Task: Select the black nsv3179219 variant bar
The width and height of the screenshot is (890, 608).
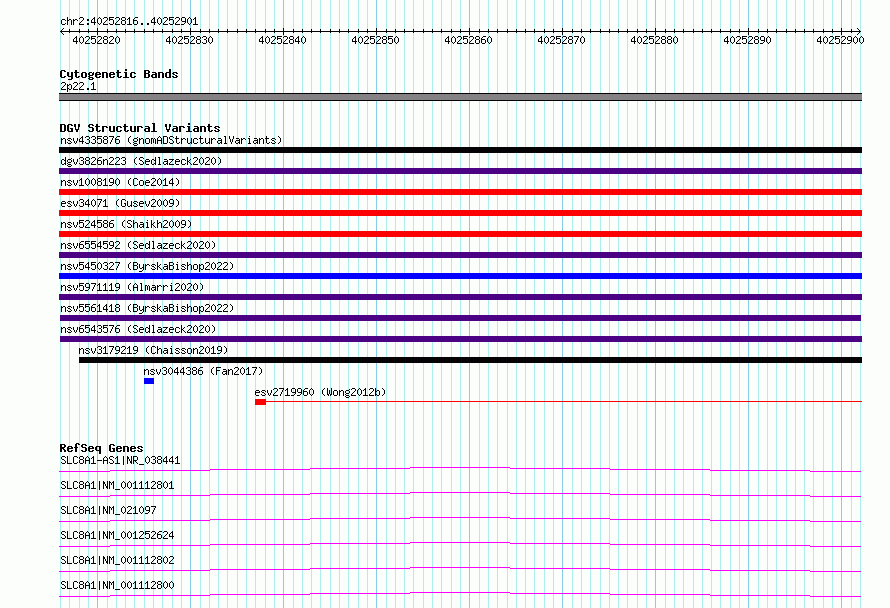Action: (471, 360)
